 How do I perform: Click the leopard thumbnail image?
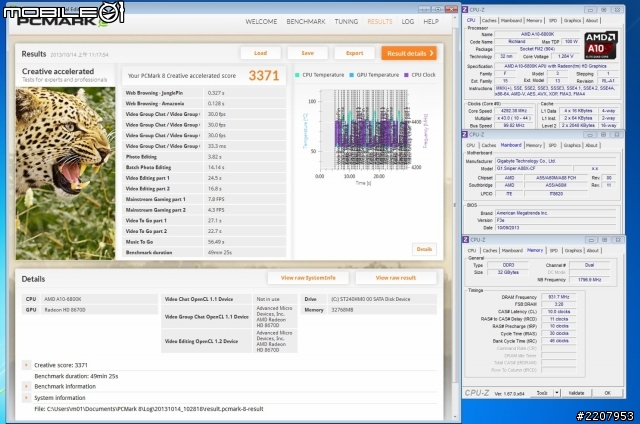(x=65, y=173)
